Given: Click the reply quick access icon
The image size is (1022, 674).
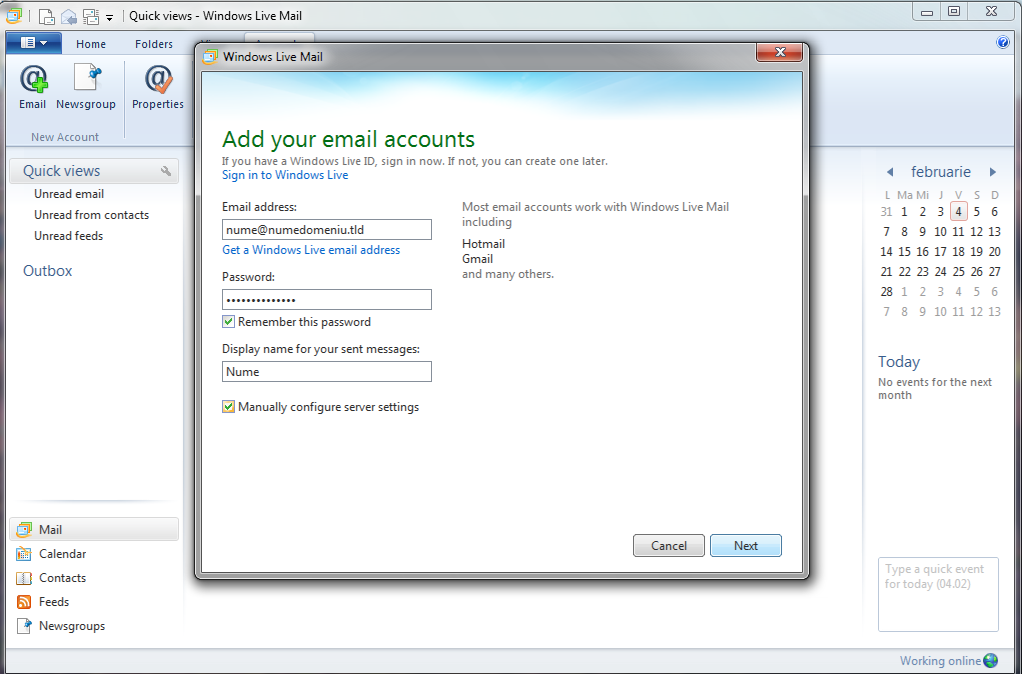Looking at the screenshot, I should tap(68, 16).
